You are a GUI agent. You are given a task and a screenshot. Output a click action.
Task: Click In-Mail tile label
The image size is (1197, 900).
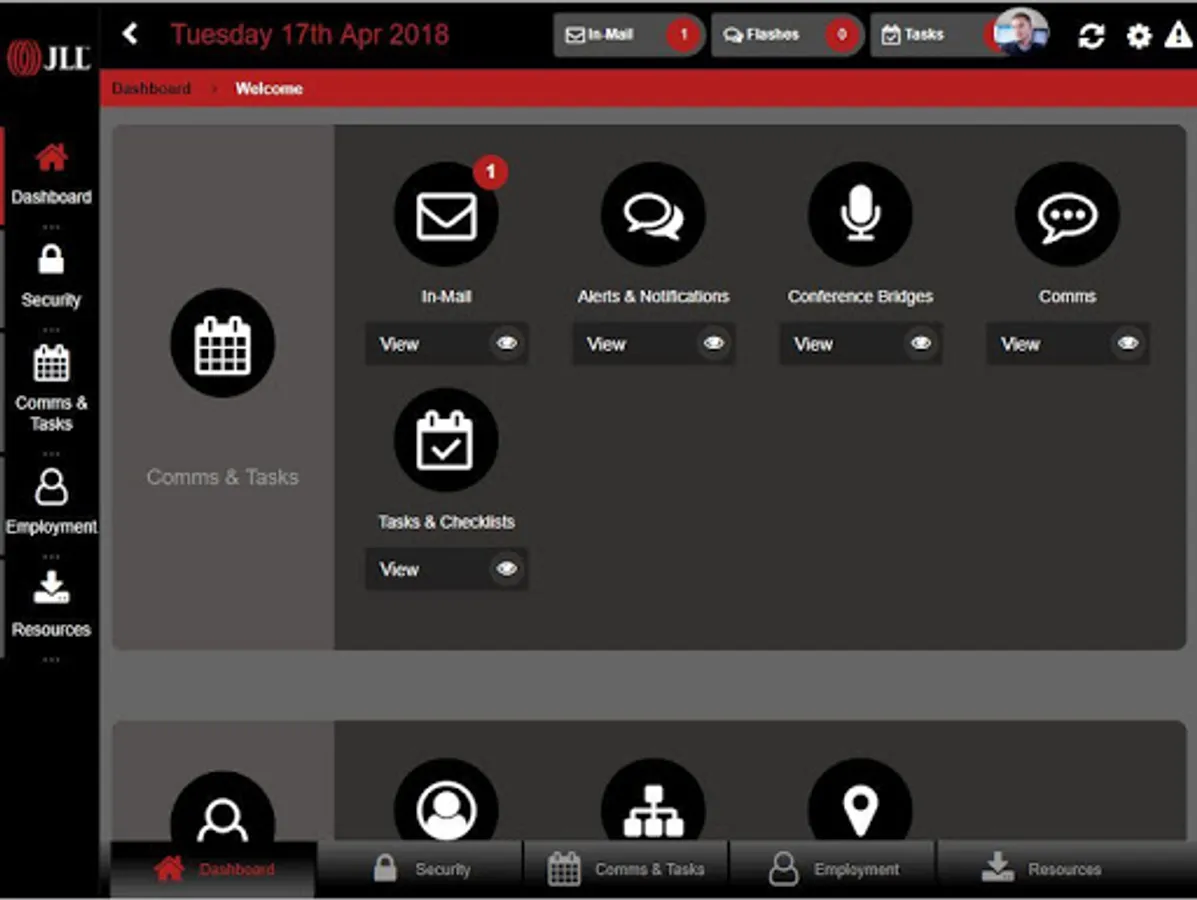point(446,296)
